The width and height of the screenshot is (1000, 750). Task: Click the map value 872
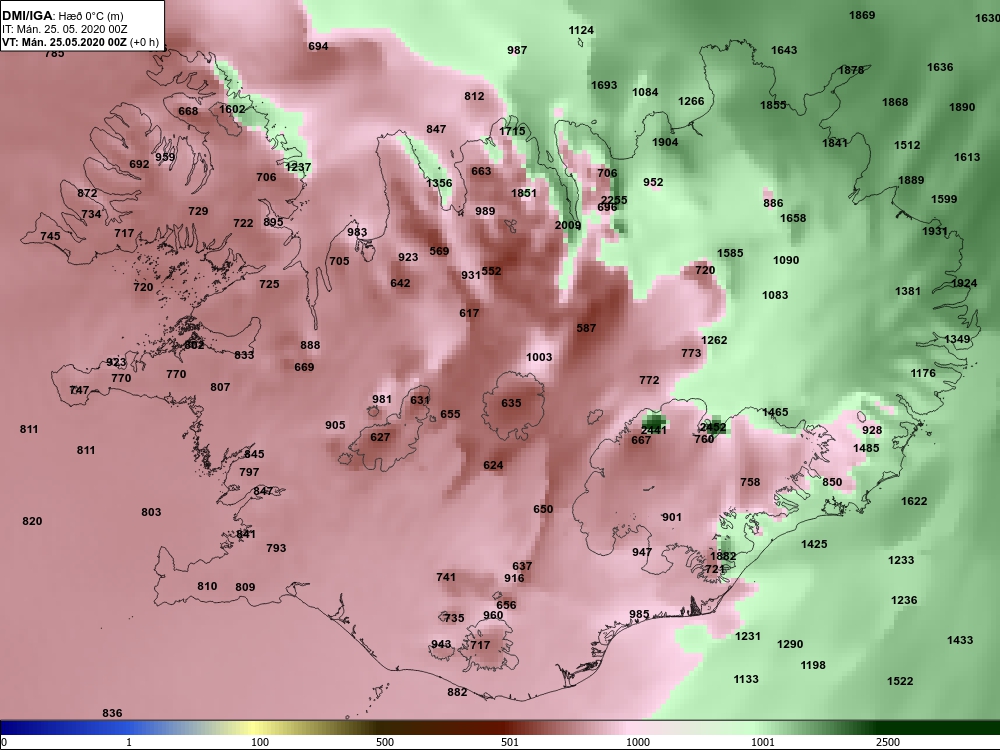pos(87,193)
